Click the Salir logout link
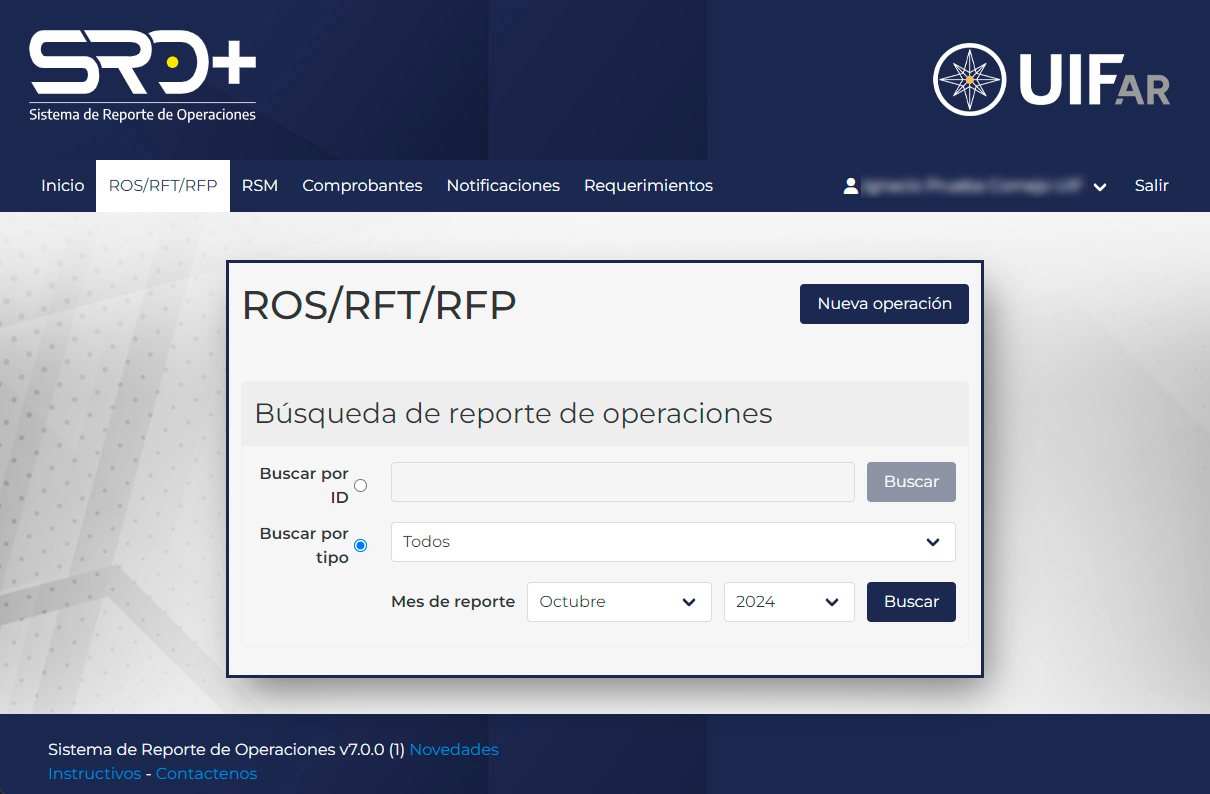Screen dimensions: 1210x794 tap(1151, 186)
